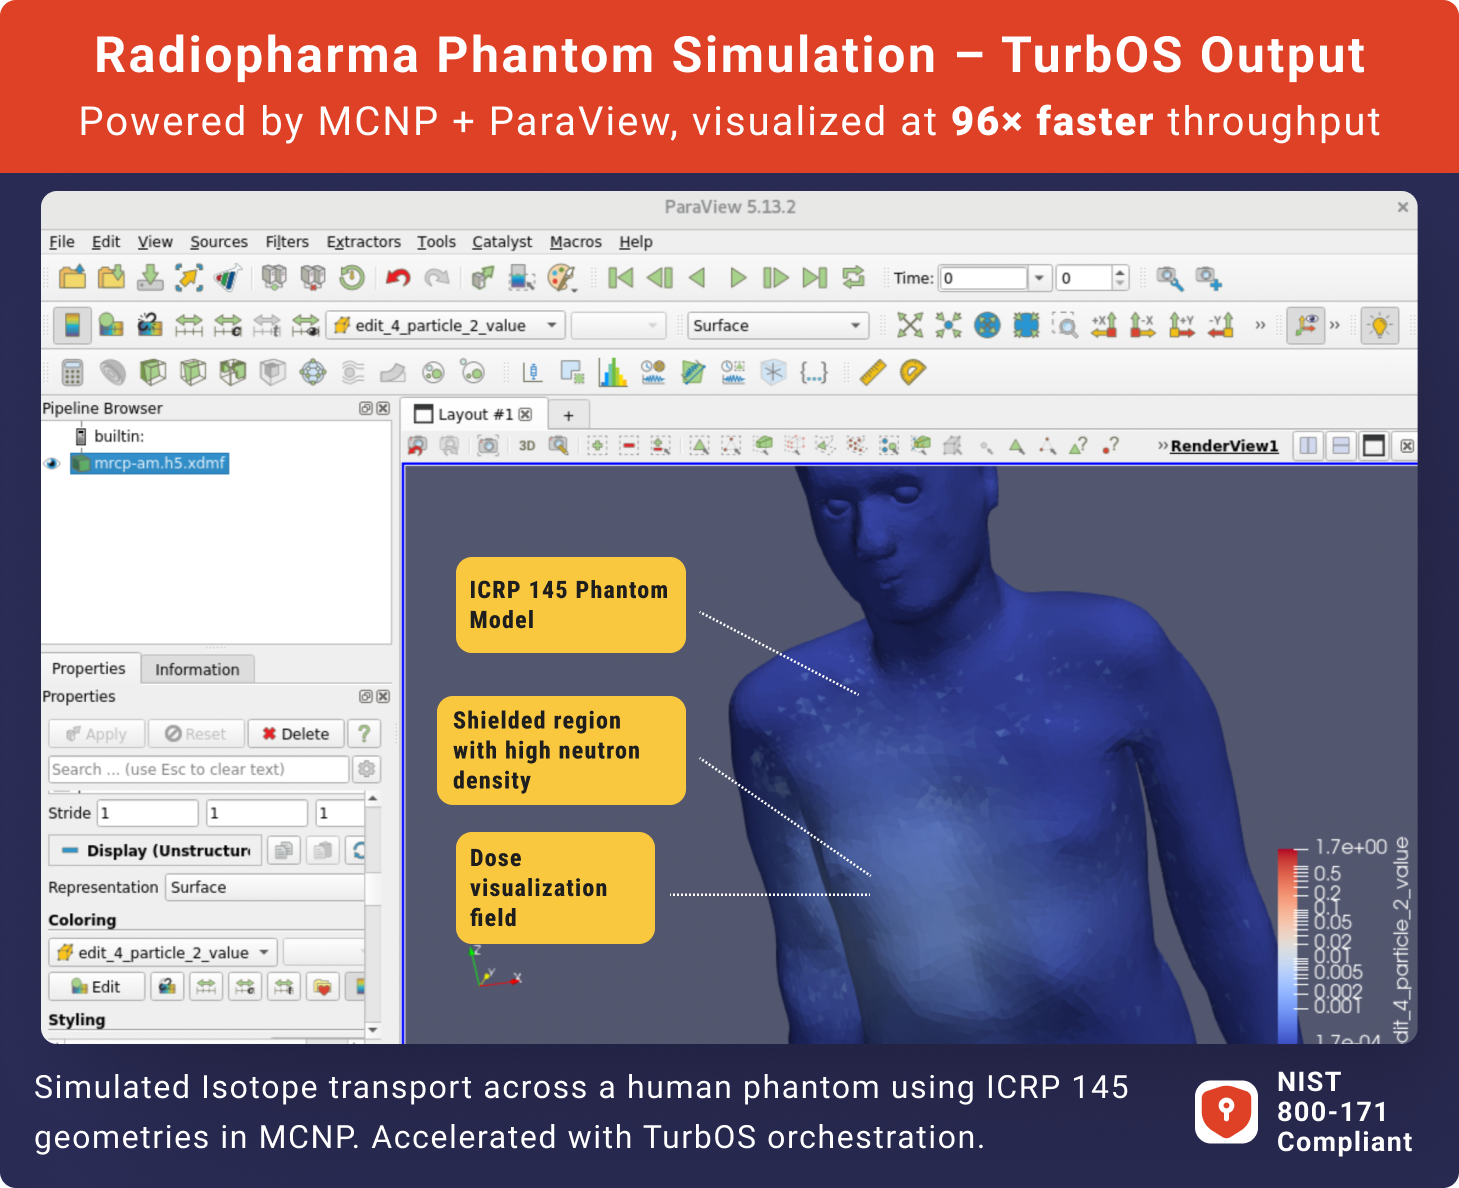
Task: Toggle animation loop mode
Action: 853,277
